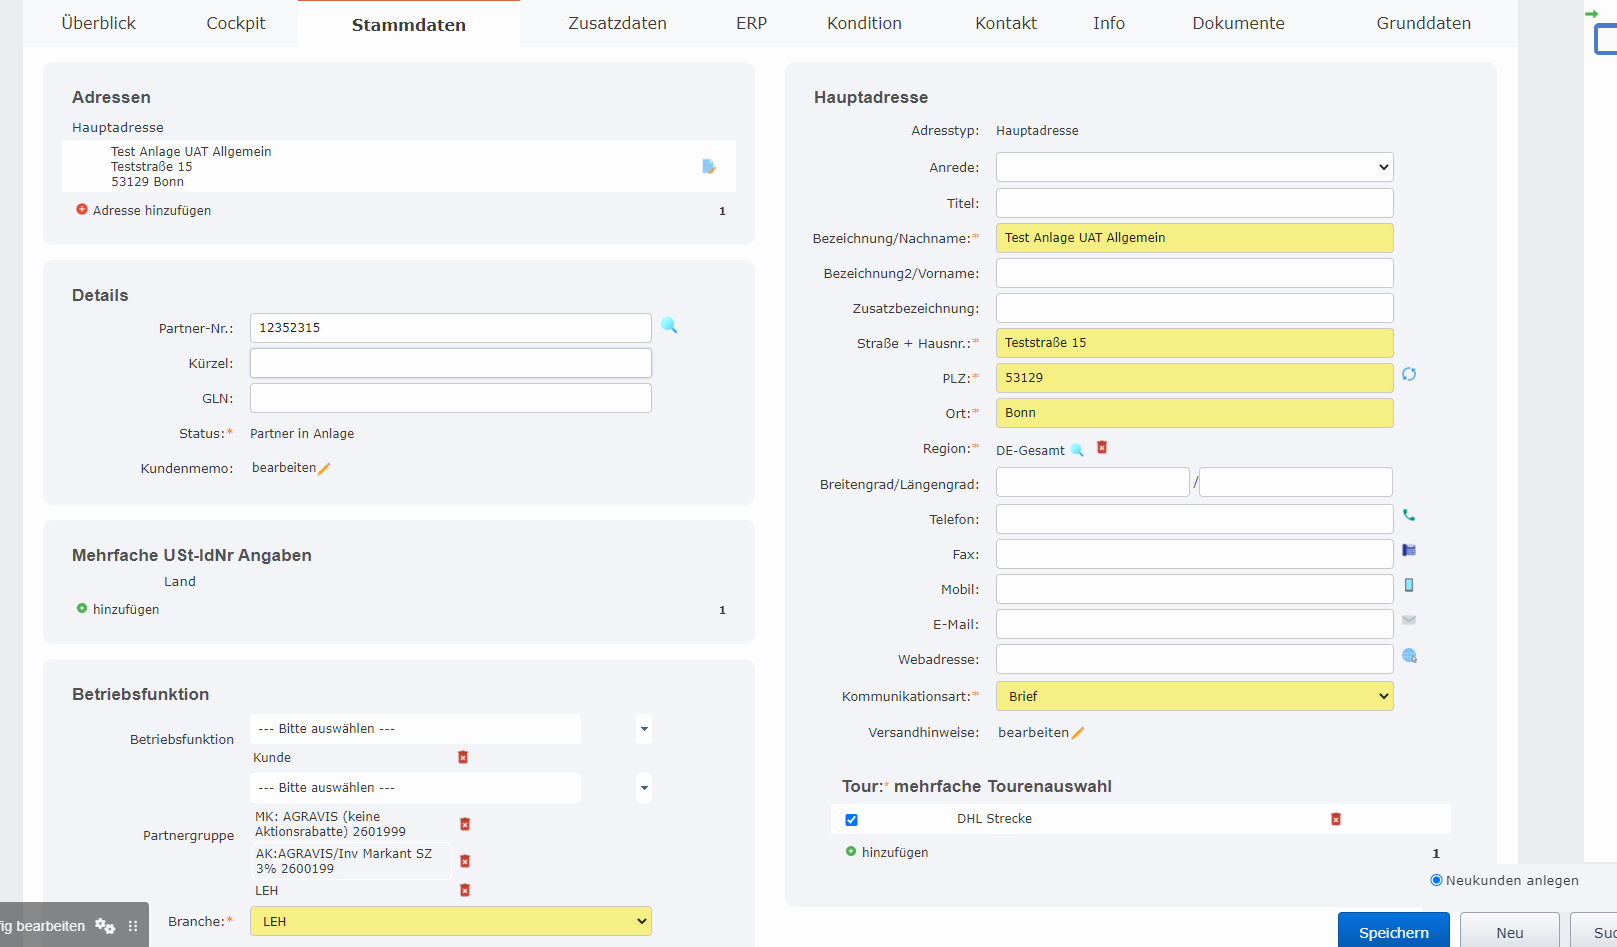Open the globe icon next to Webadresse
Image resolution: width=1617 pixels, height=947 pixels.
(1409, 656)
